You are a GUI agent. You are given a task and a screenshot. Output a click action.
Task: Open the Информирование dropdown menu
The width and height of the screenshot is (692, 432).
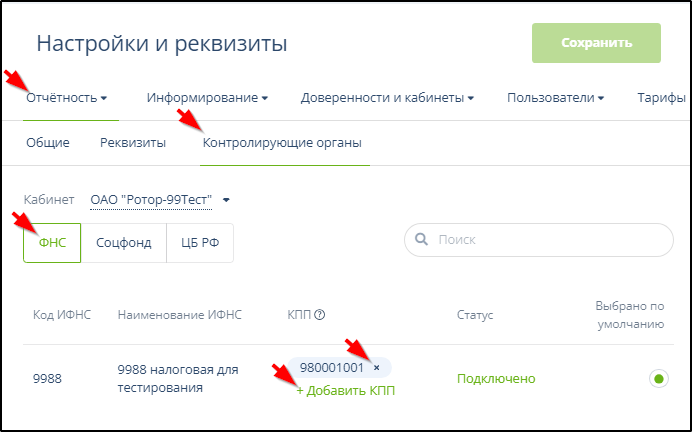tap(207, 98)
